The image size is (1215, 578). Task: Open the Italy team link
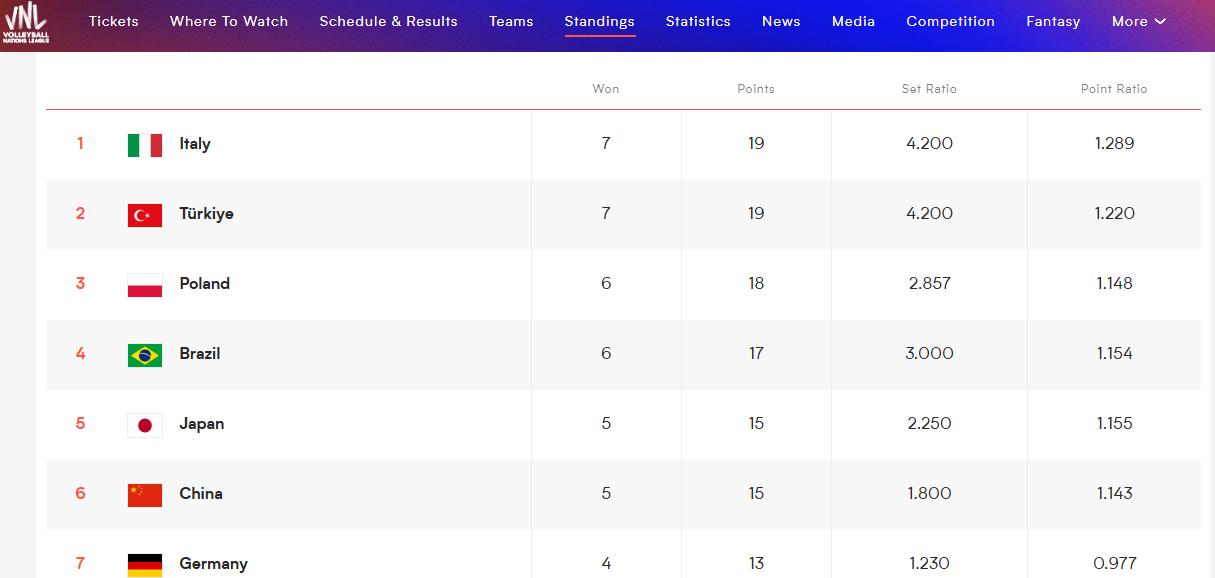(x=195, y=144)
